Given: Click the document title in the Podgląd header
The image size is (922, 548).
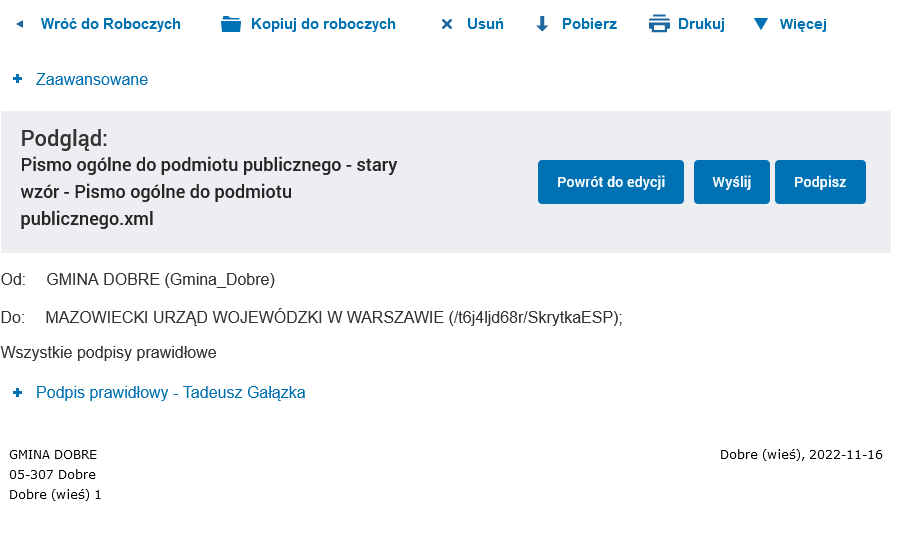Looking at the screenshot, I should pyautogui.click(x=209, y=191).
